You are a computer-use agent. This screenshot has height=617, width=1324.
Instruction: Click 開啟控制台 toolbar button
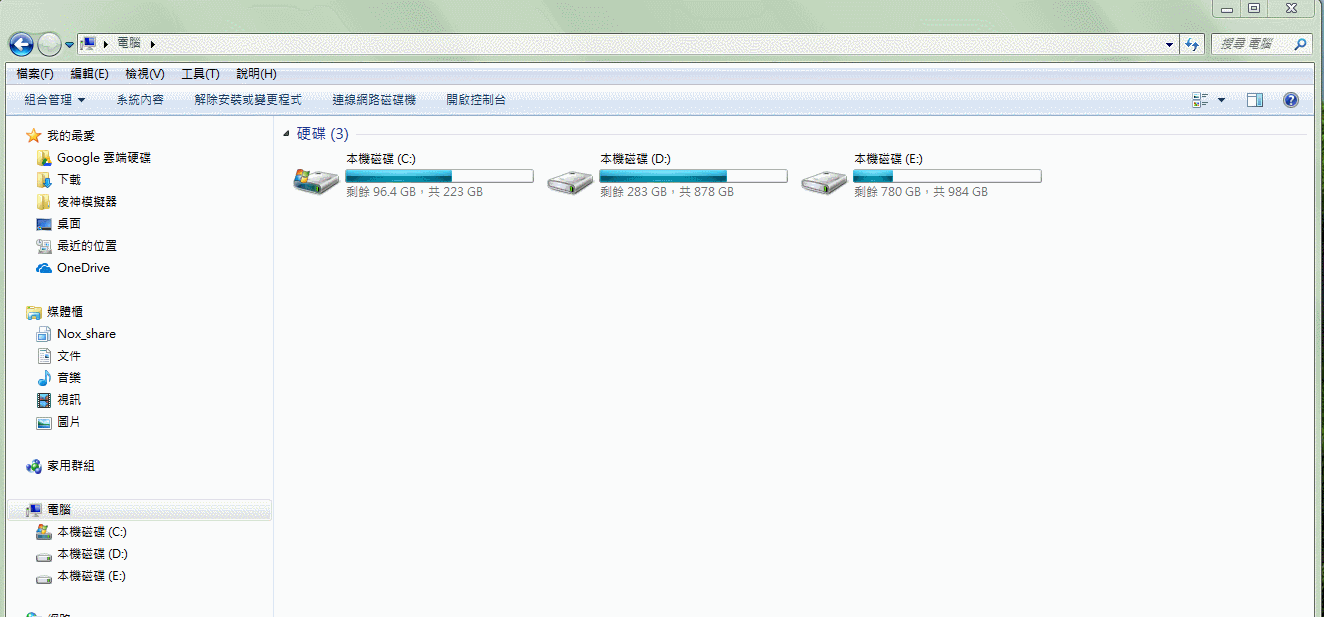476,100
